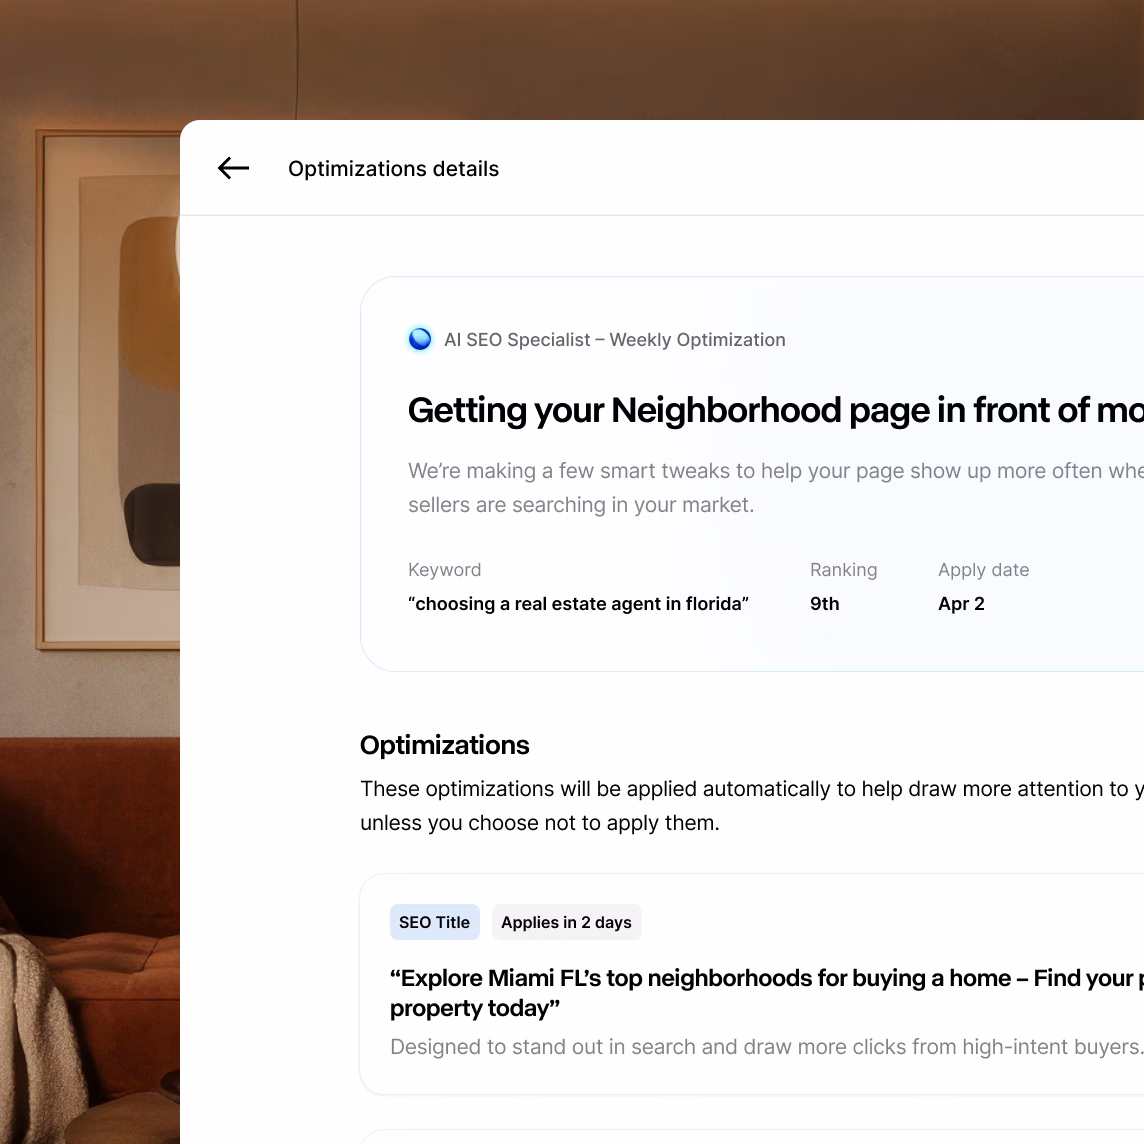Click the "SEO Title" tag
1144x1144 pixels.
[434, 922]
